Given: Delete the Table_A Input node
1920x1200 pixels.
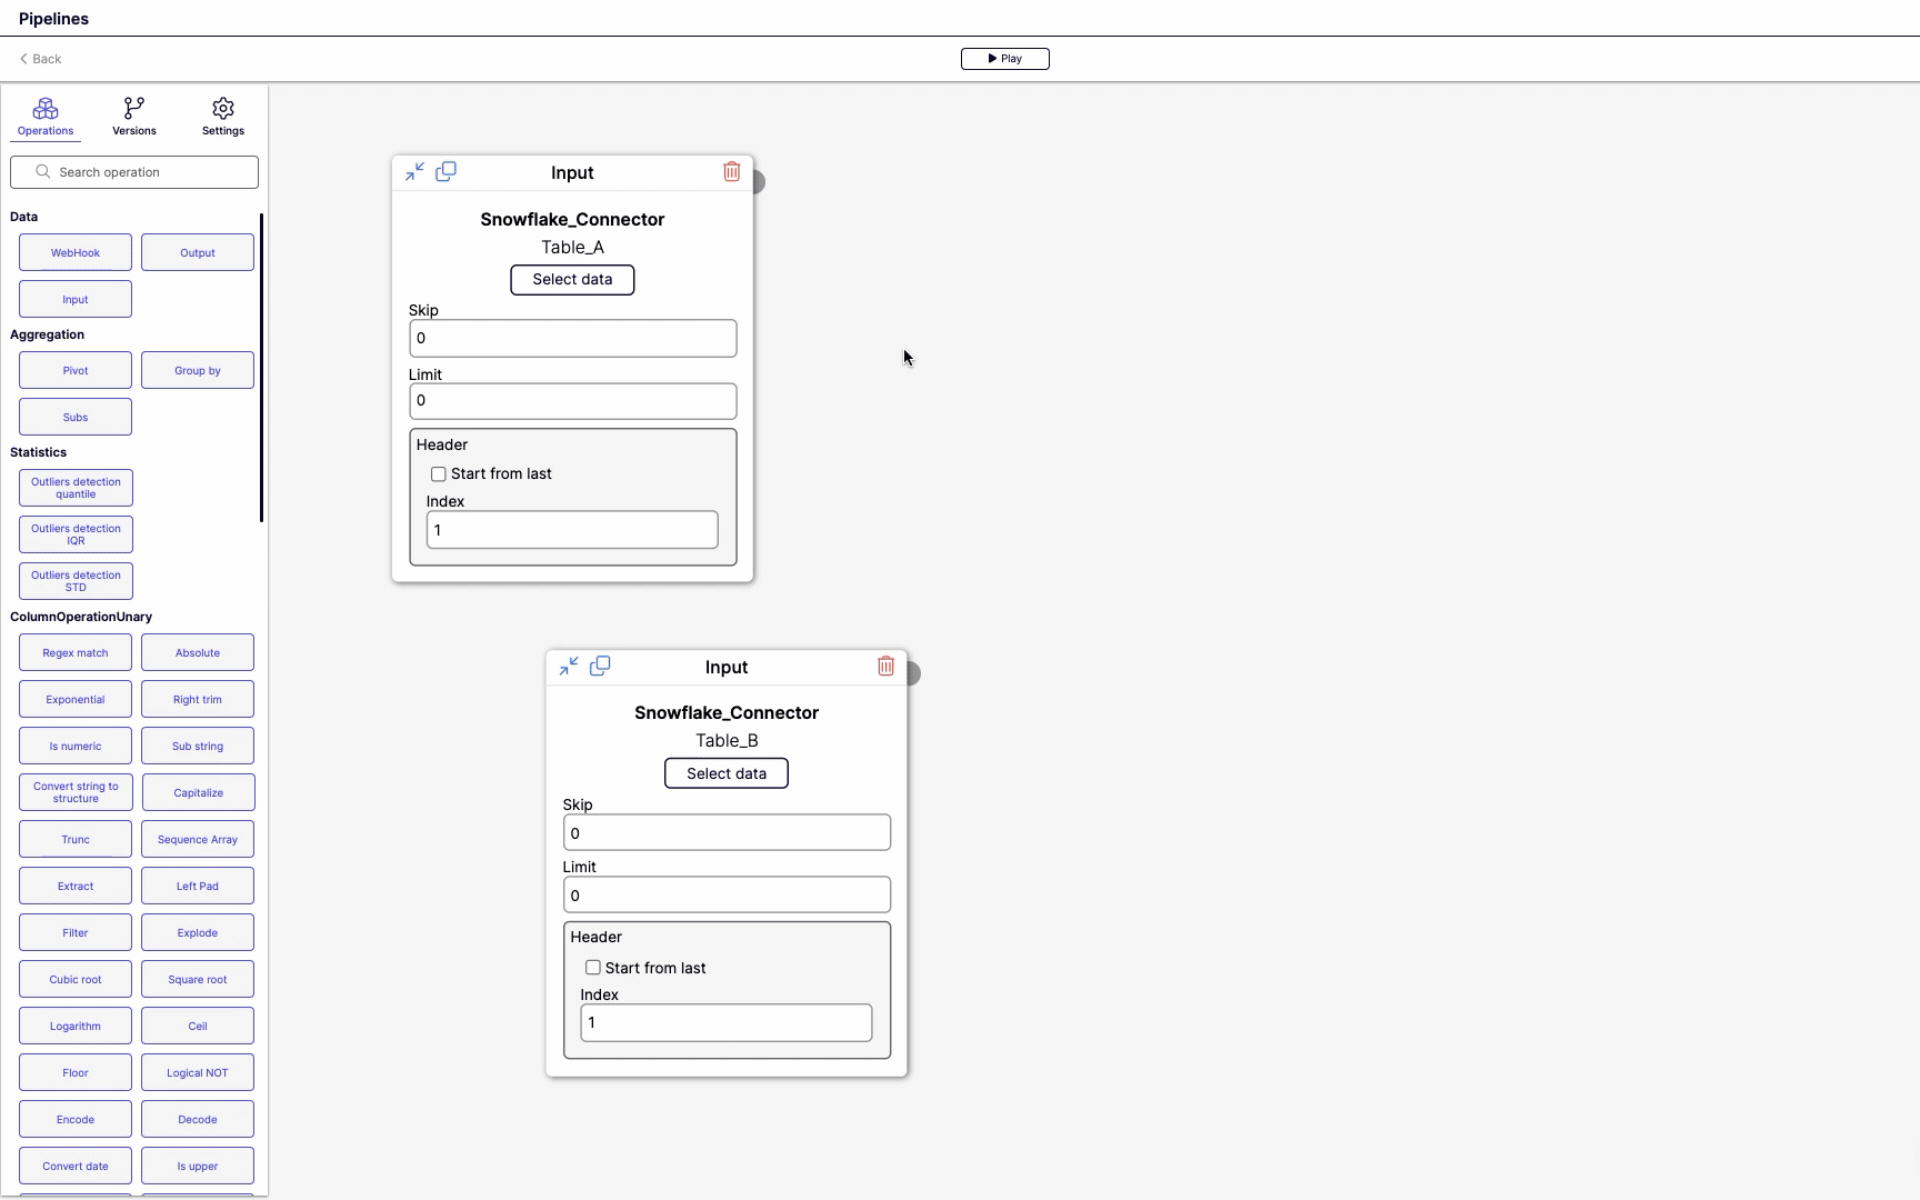Looking at the screenshot, I should 731,171.
